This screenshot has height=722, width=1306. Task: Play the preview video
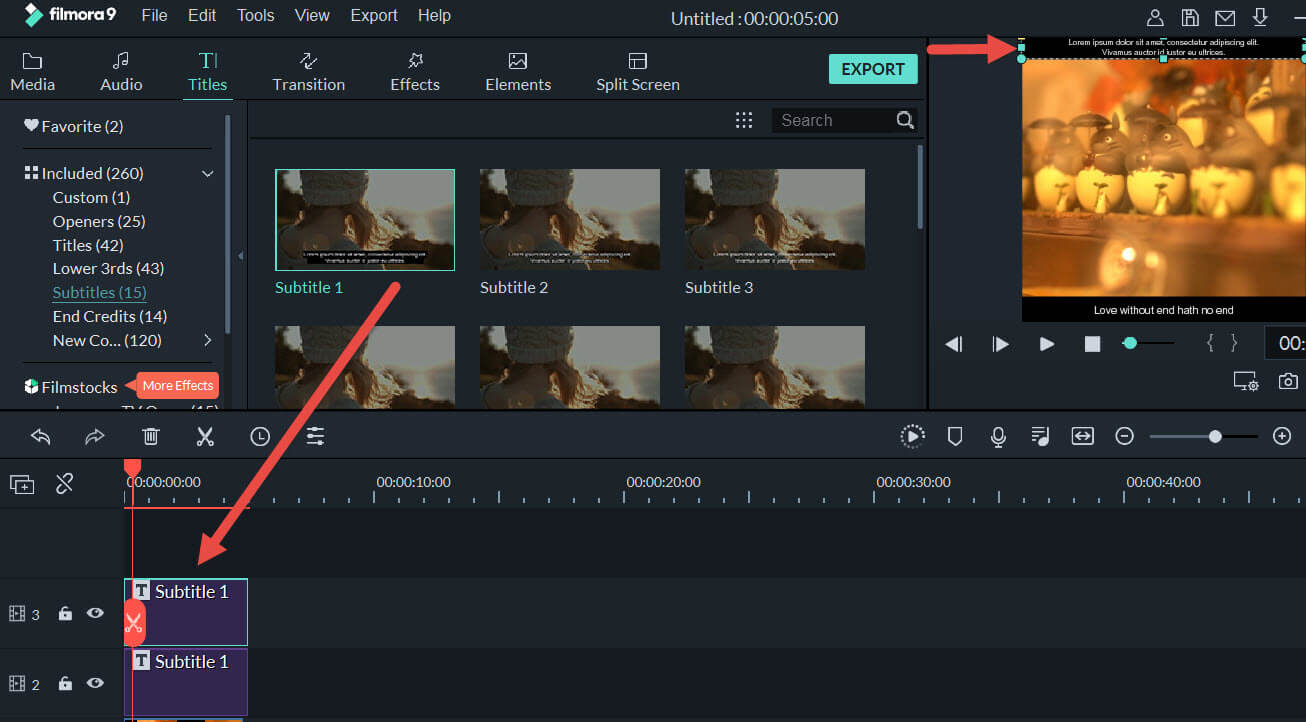coord(1047,344)
